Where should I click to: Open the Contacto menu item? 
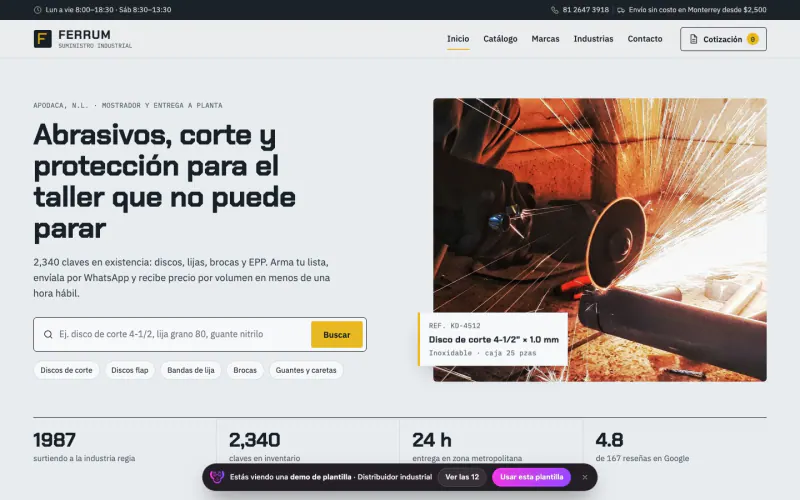point(645,39)
